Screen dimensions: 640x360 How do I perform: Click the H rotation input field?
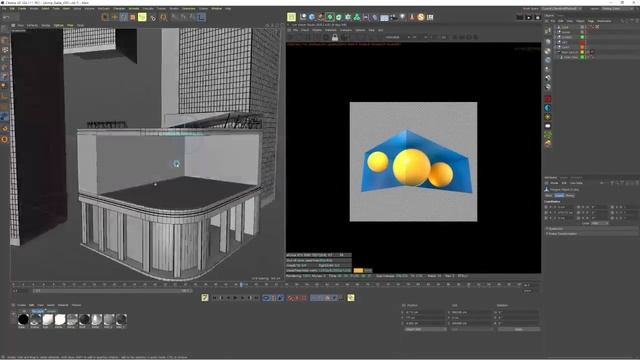518,313
